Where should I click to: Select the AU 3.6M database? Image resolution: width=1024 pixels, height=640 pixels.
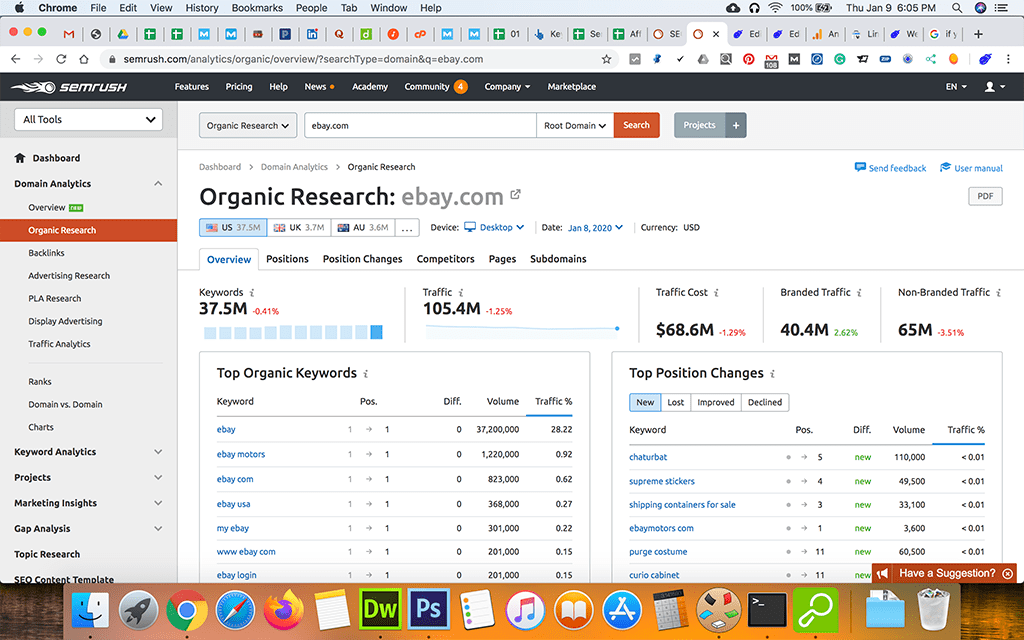click(x=363, y=227)
